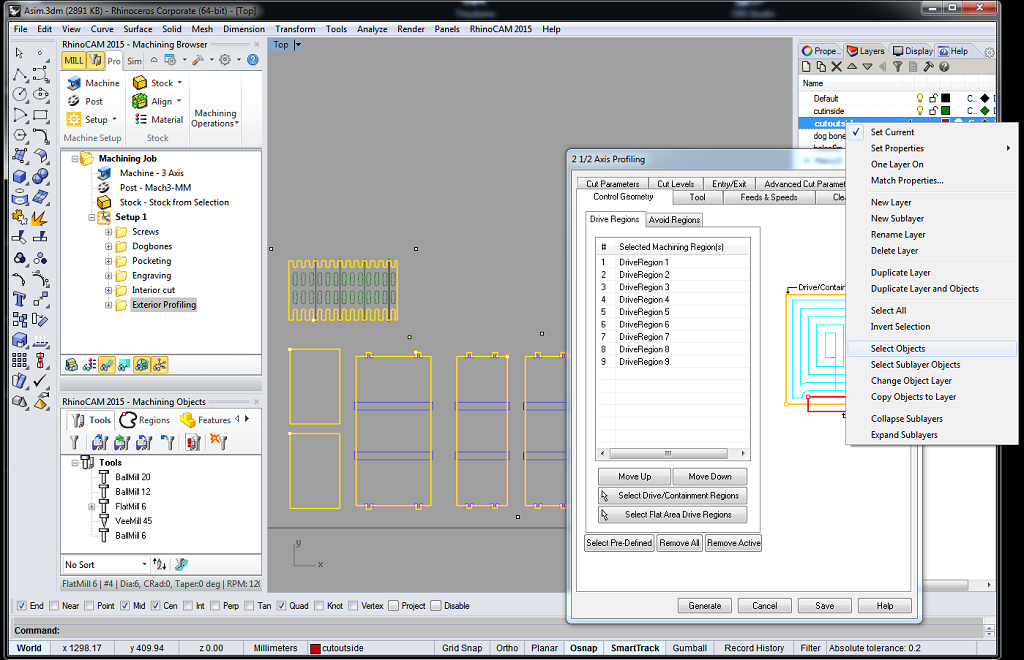Toggle the Project osnap checkbox
The image size is (1024, 660).
(393, 606)
